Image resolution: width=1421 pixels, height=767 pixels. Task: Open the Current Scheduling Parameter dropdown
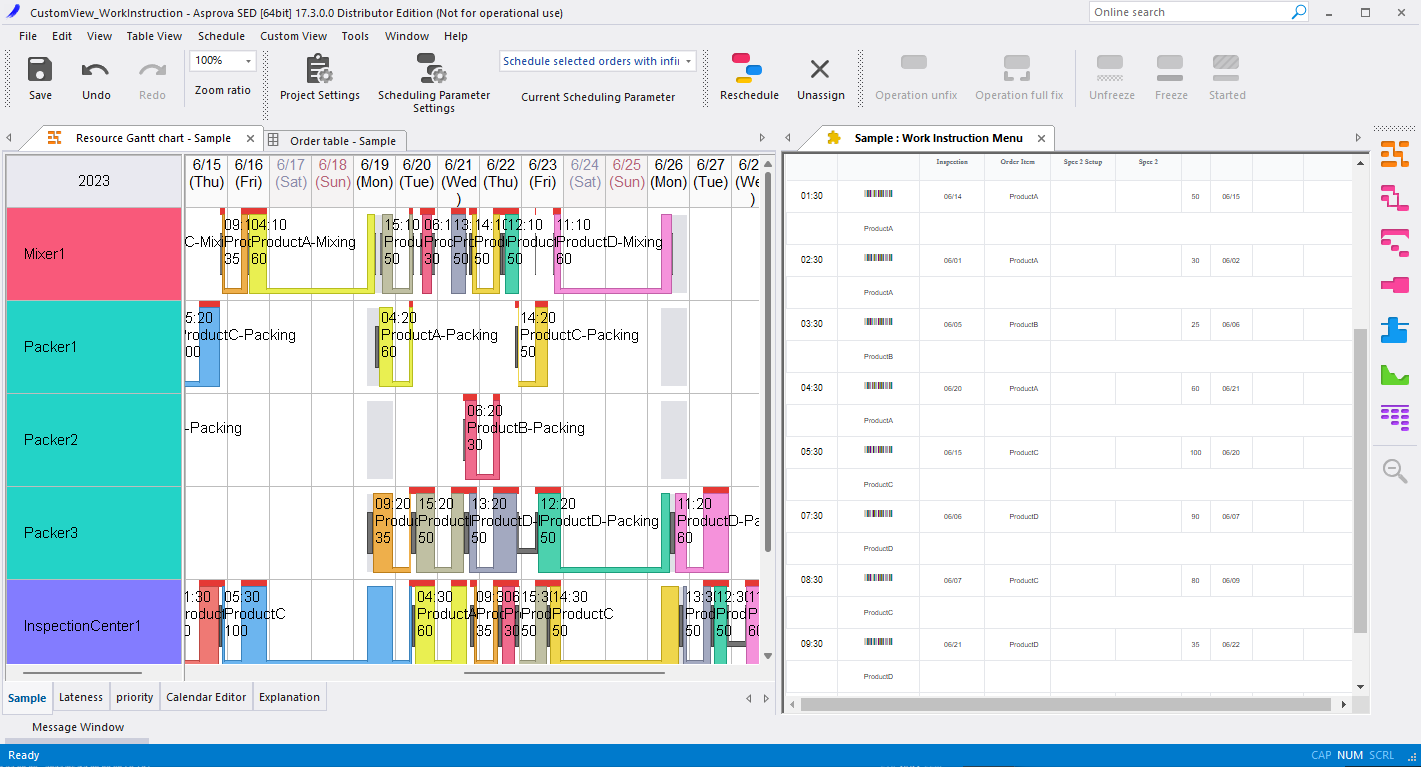click(x=688, y=61)
